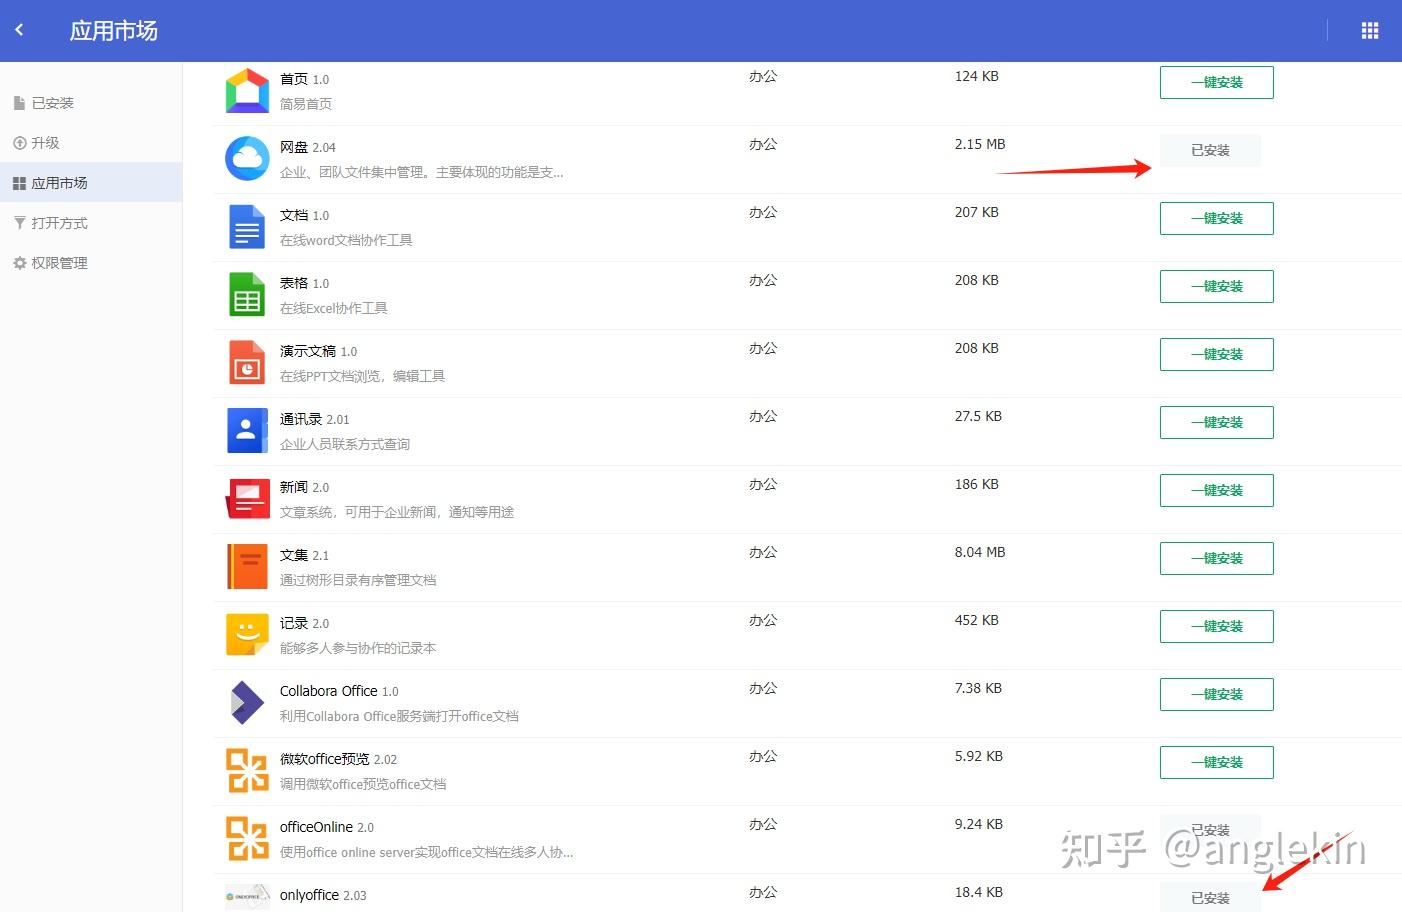Click the 网盘 cloud app icon

[247, 158]
